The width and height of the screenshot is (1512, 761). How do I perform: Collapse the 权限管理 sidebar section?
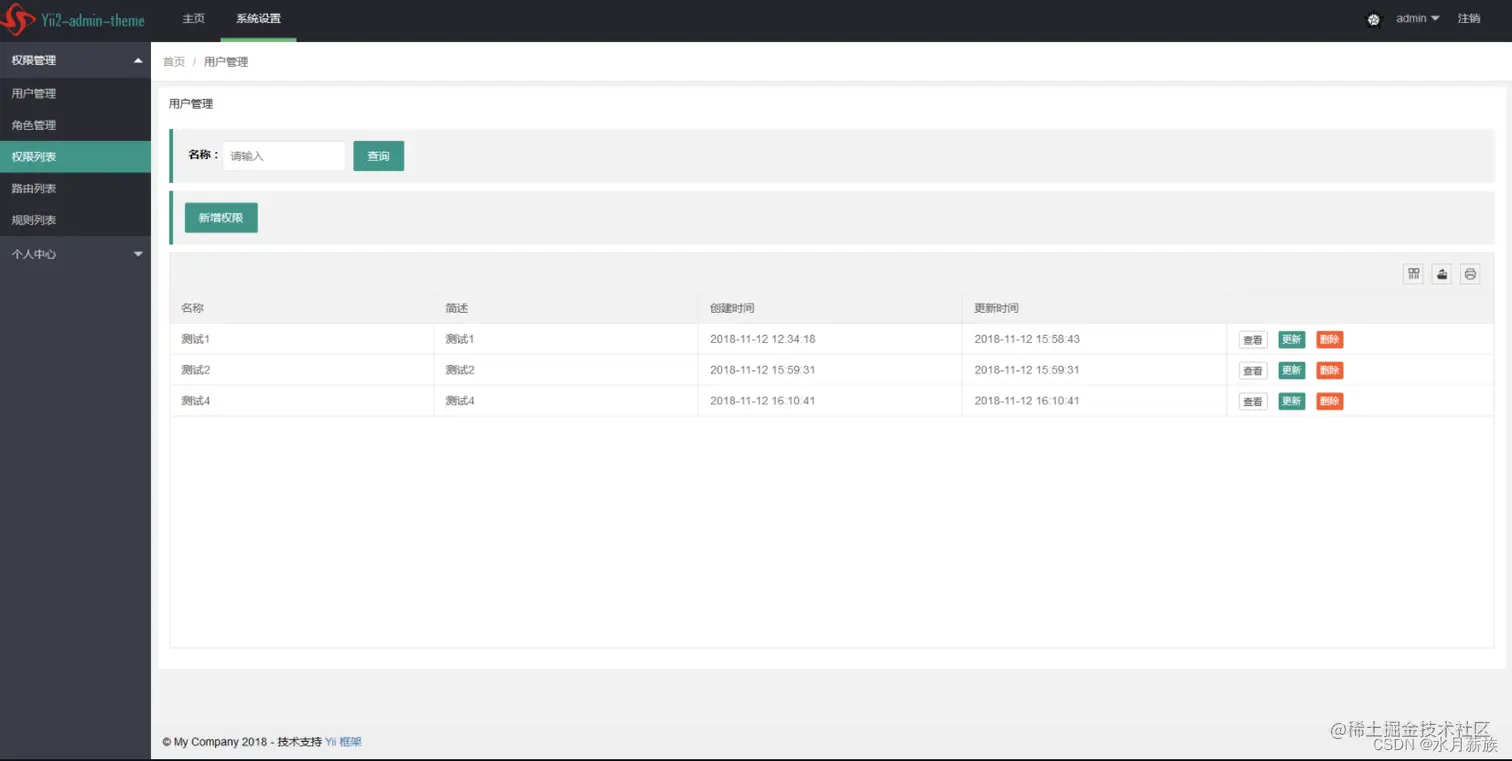click(75, 60)
